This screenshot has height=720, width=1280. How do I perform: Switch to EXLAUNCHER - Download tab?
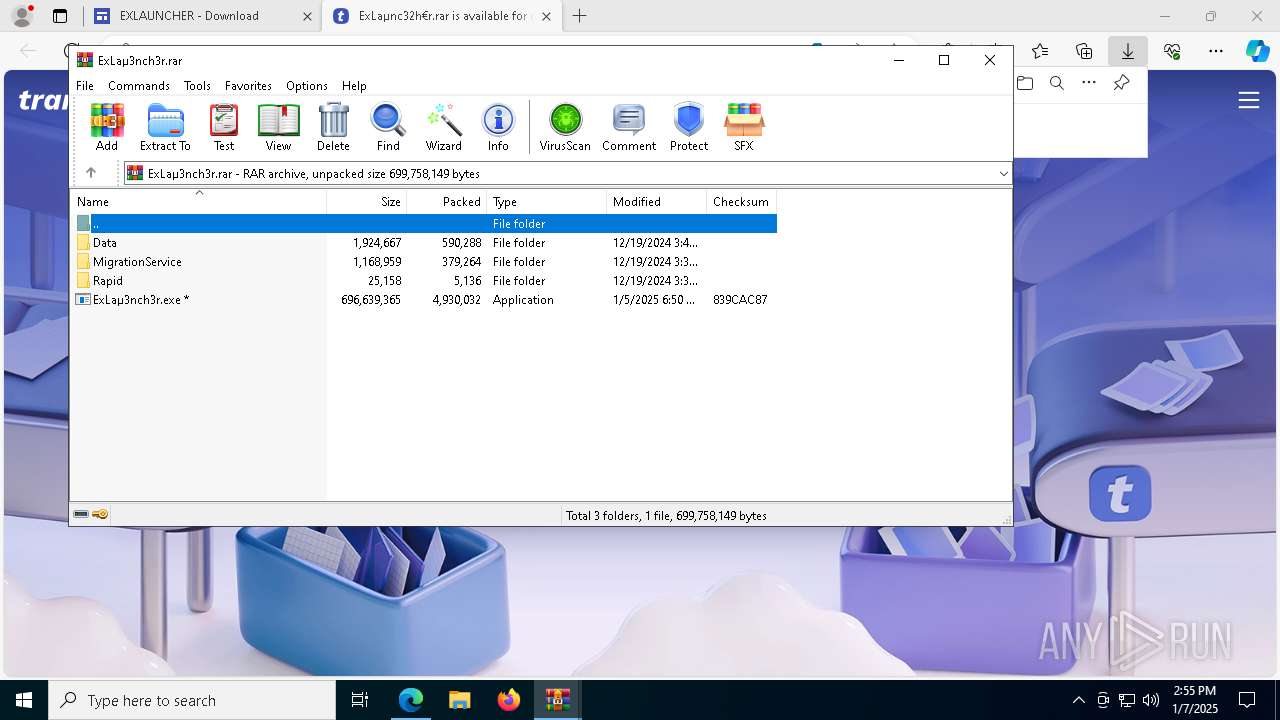coord(203,16)
